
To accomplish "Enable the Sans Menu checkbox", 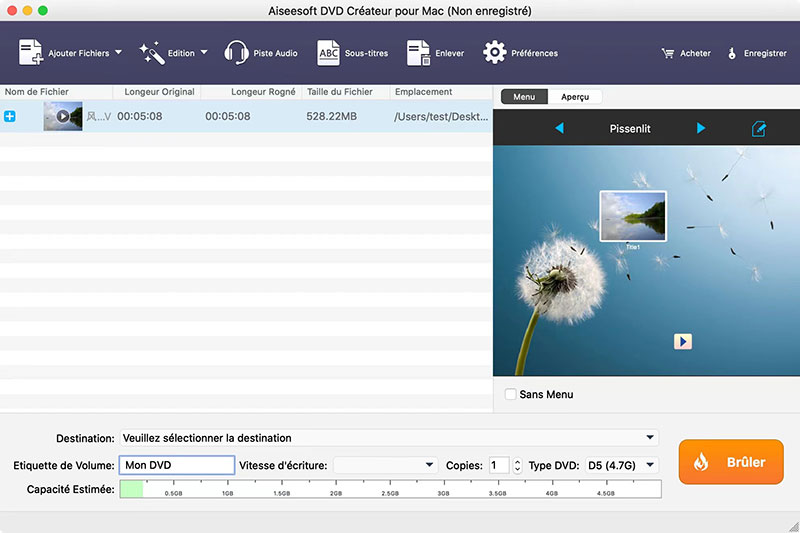I will pos(511,395).
